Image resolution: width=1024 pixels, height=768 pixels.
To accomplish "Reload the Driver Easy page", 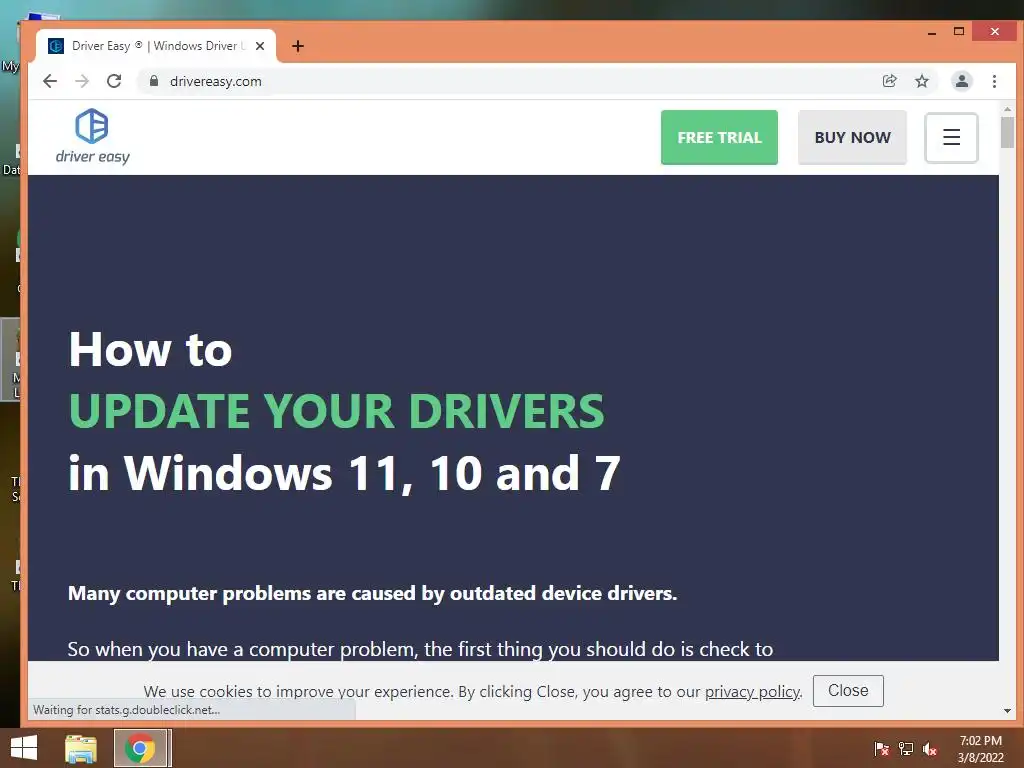I will (114, 81).
